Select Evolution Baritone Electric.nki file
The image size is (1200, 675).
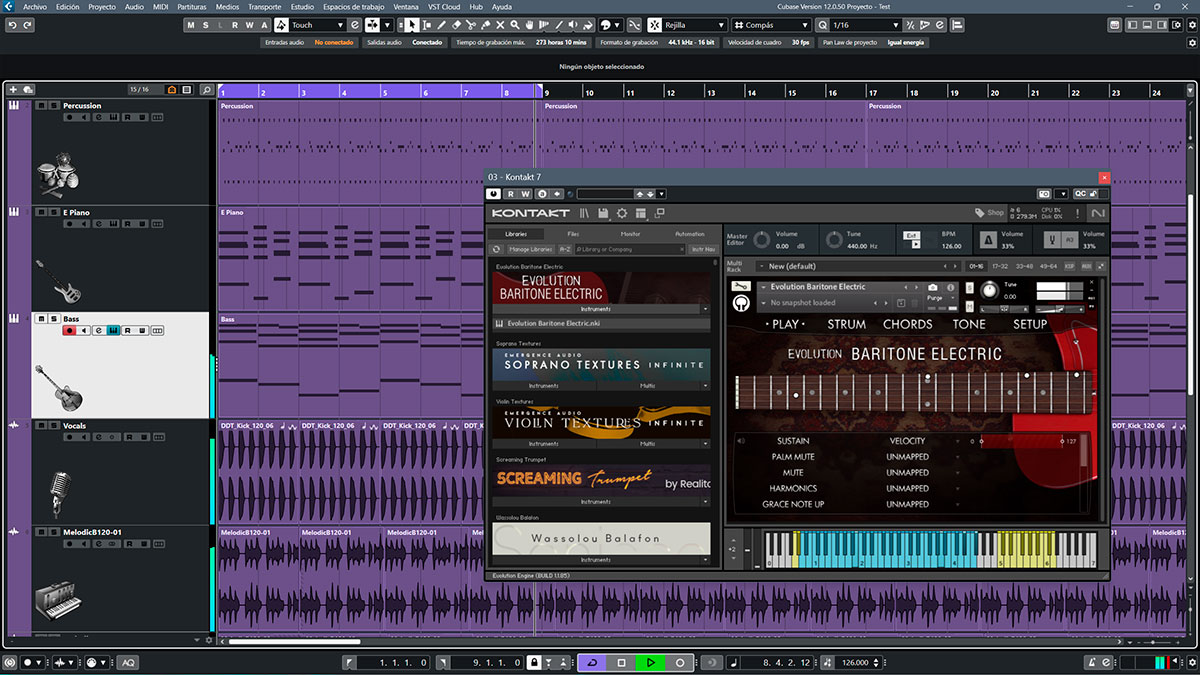(602, 324)
